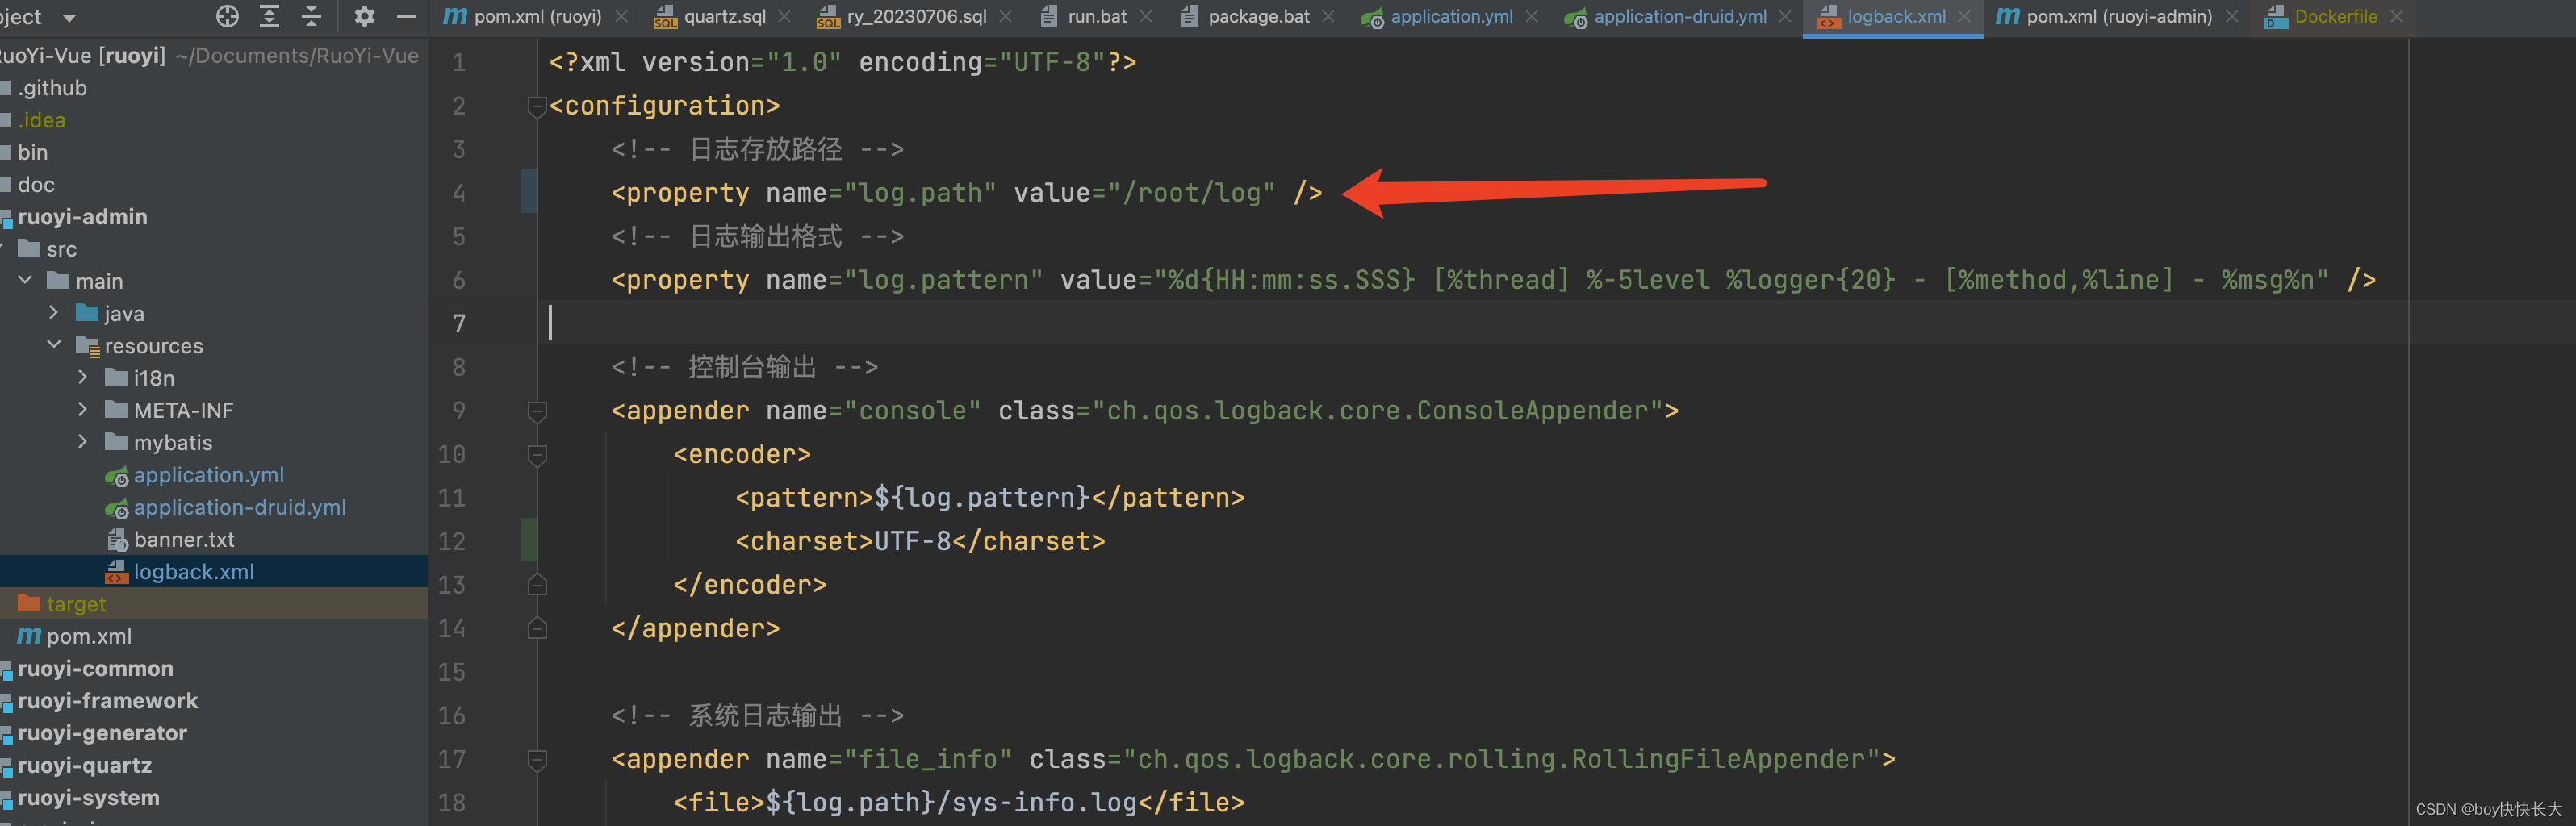Collapse the main folder chevron
The width and height of the screenshot is (2576, 826).
pyautogui.click(x=26, y=281)
